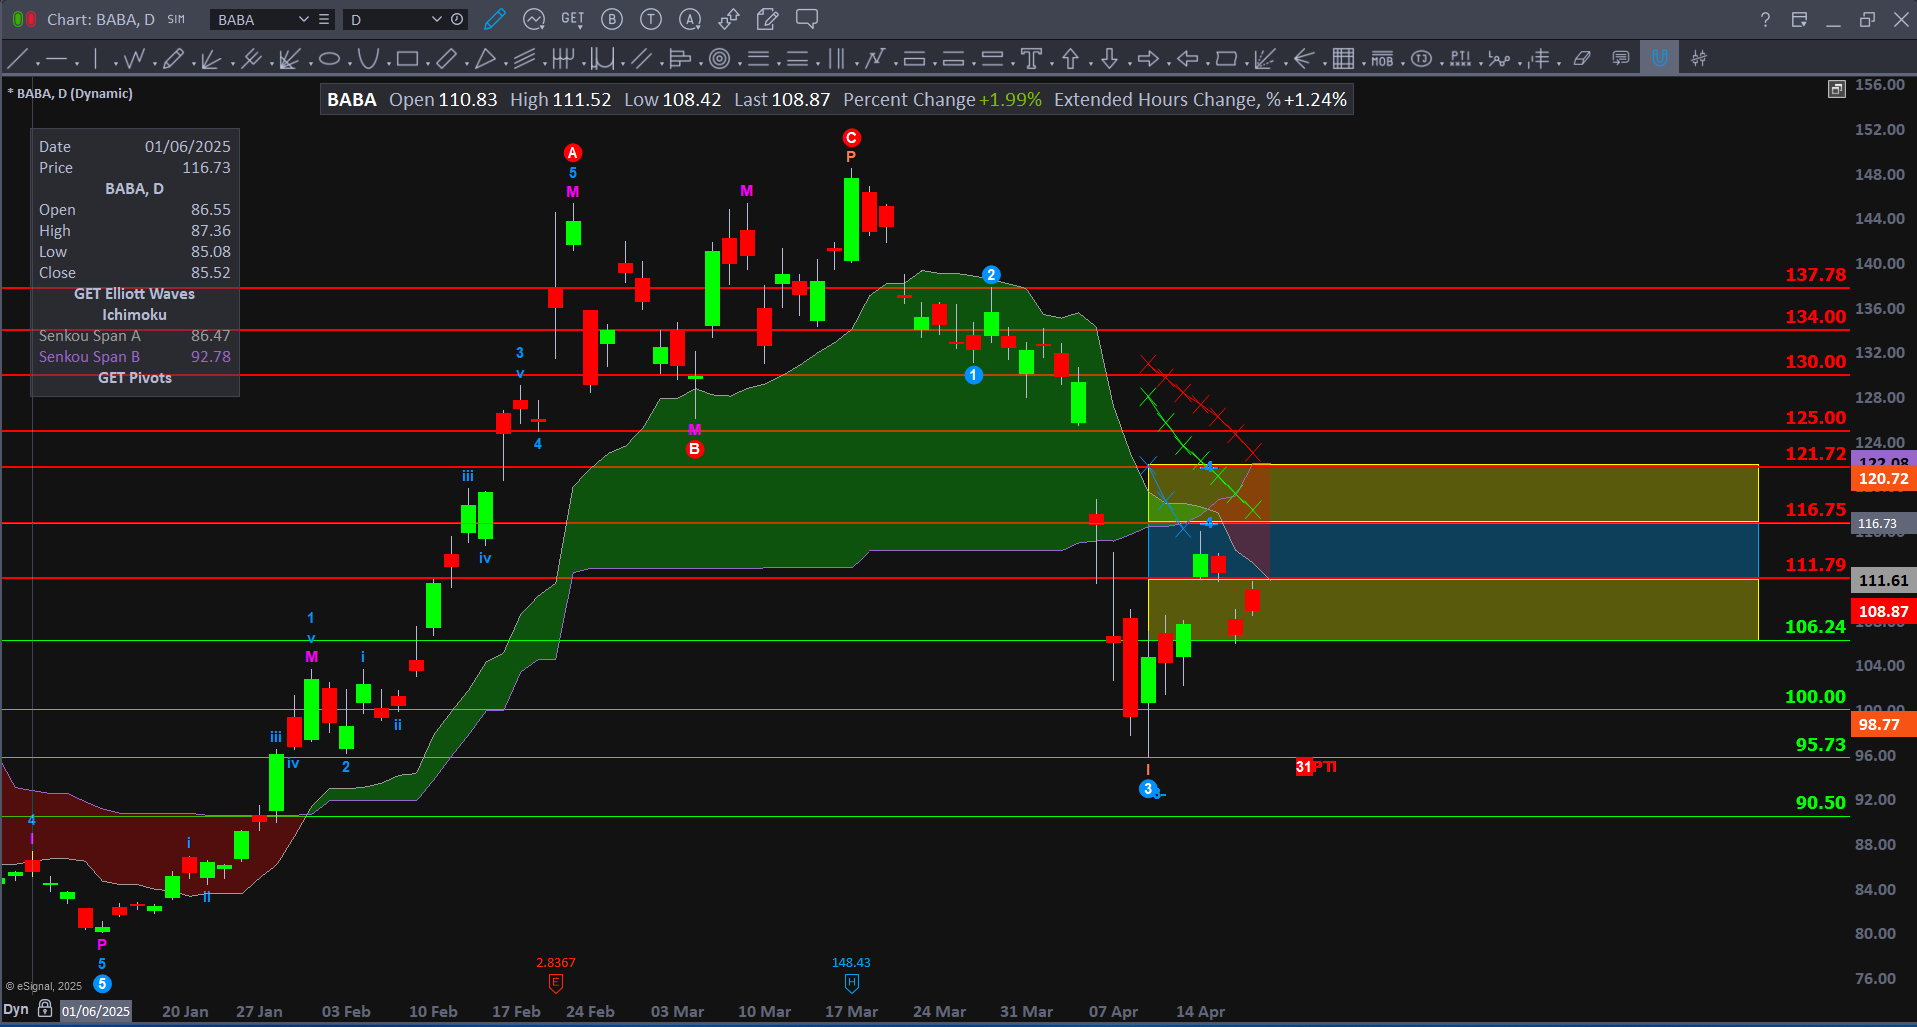Open the BABA symbol dropdown
Screen dimensions: 1917x1027
[x=304, y=19]
